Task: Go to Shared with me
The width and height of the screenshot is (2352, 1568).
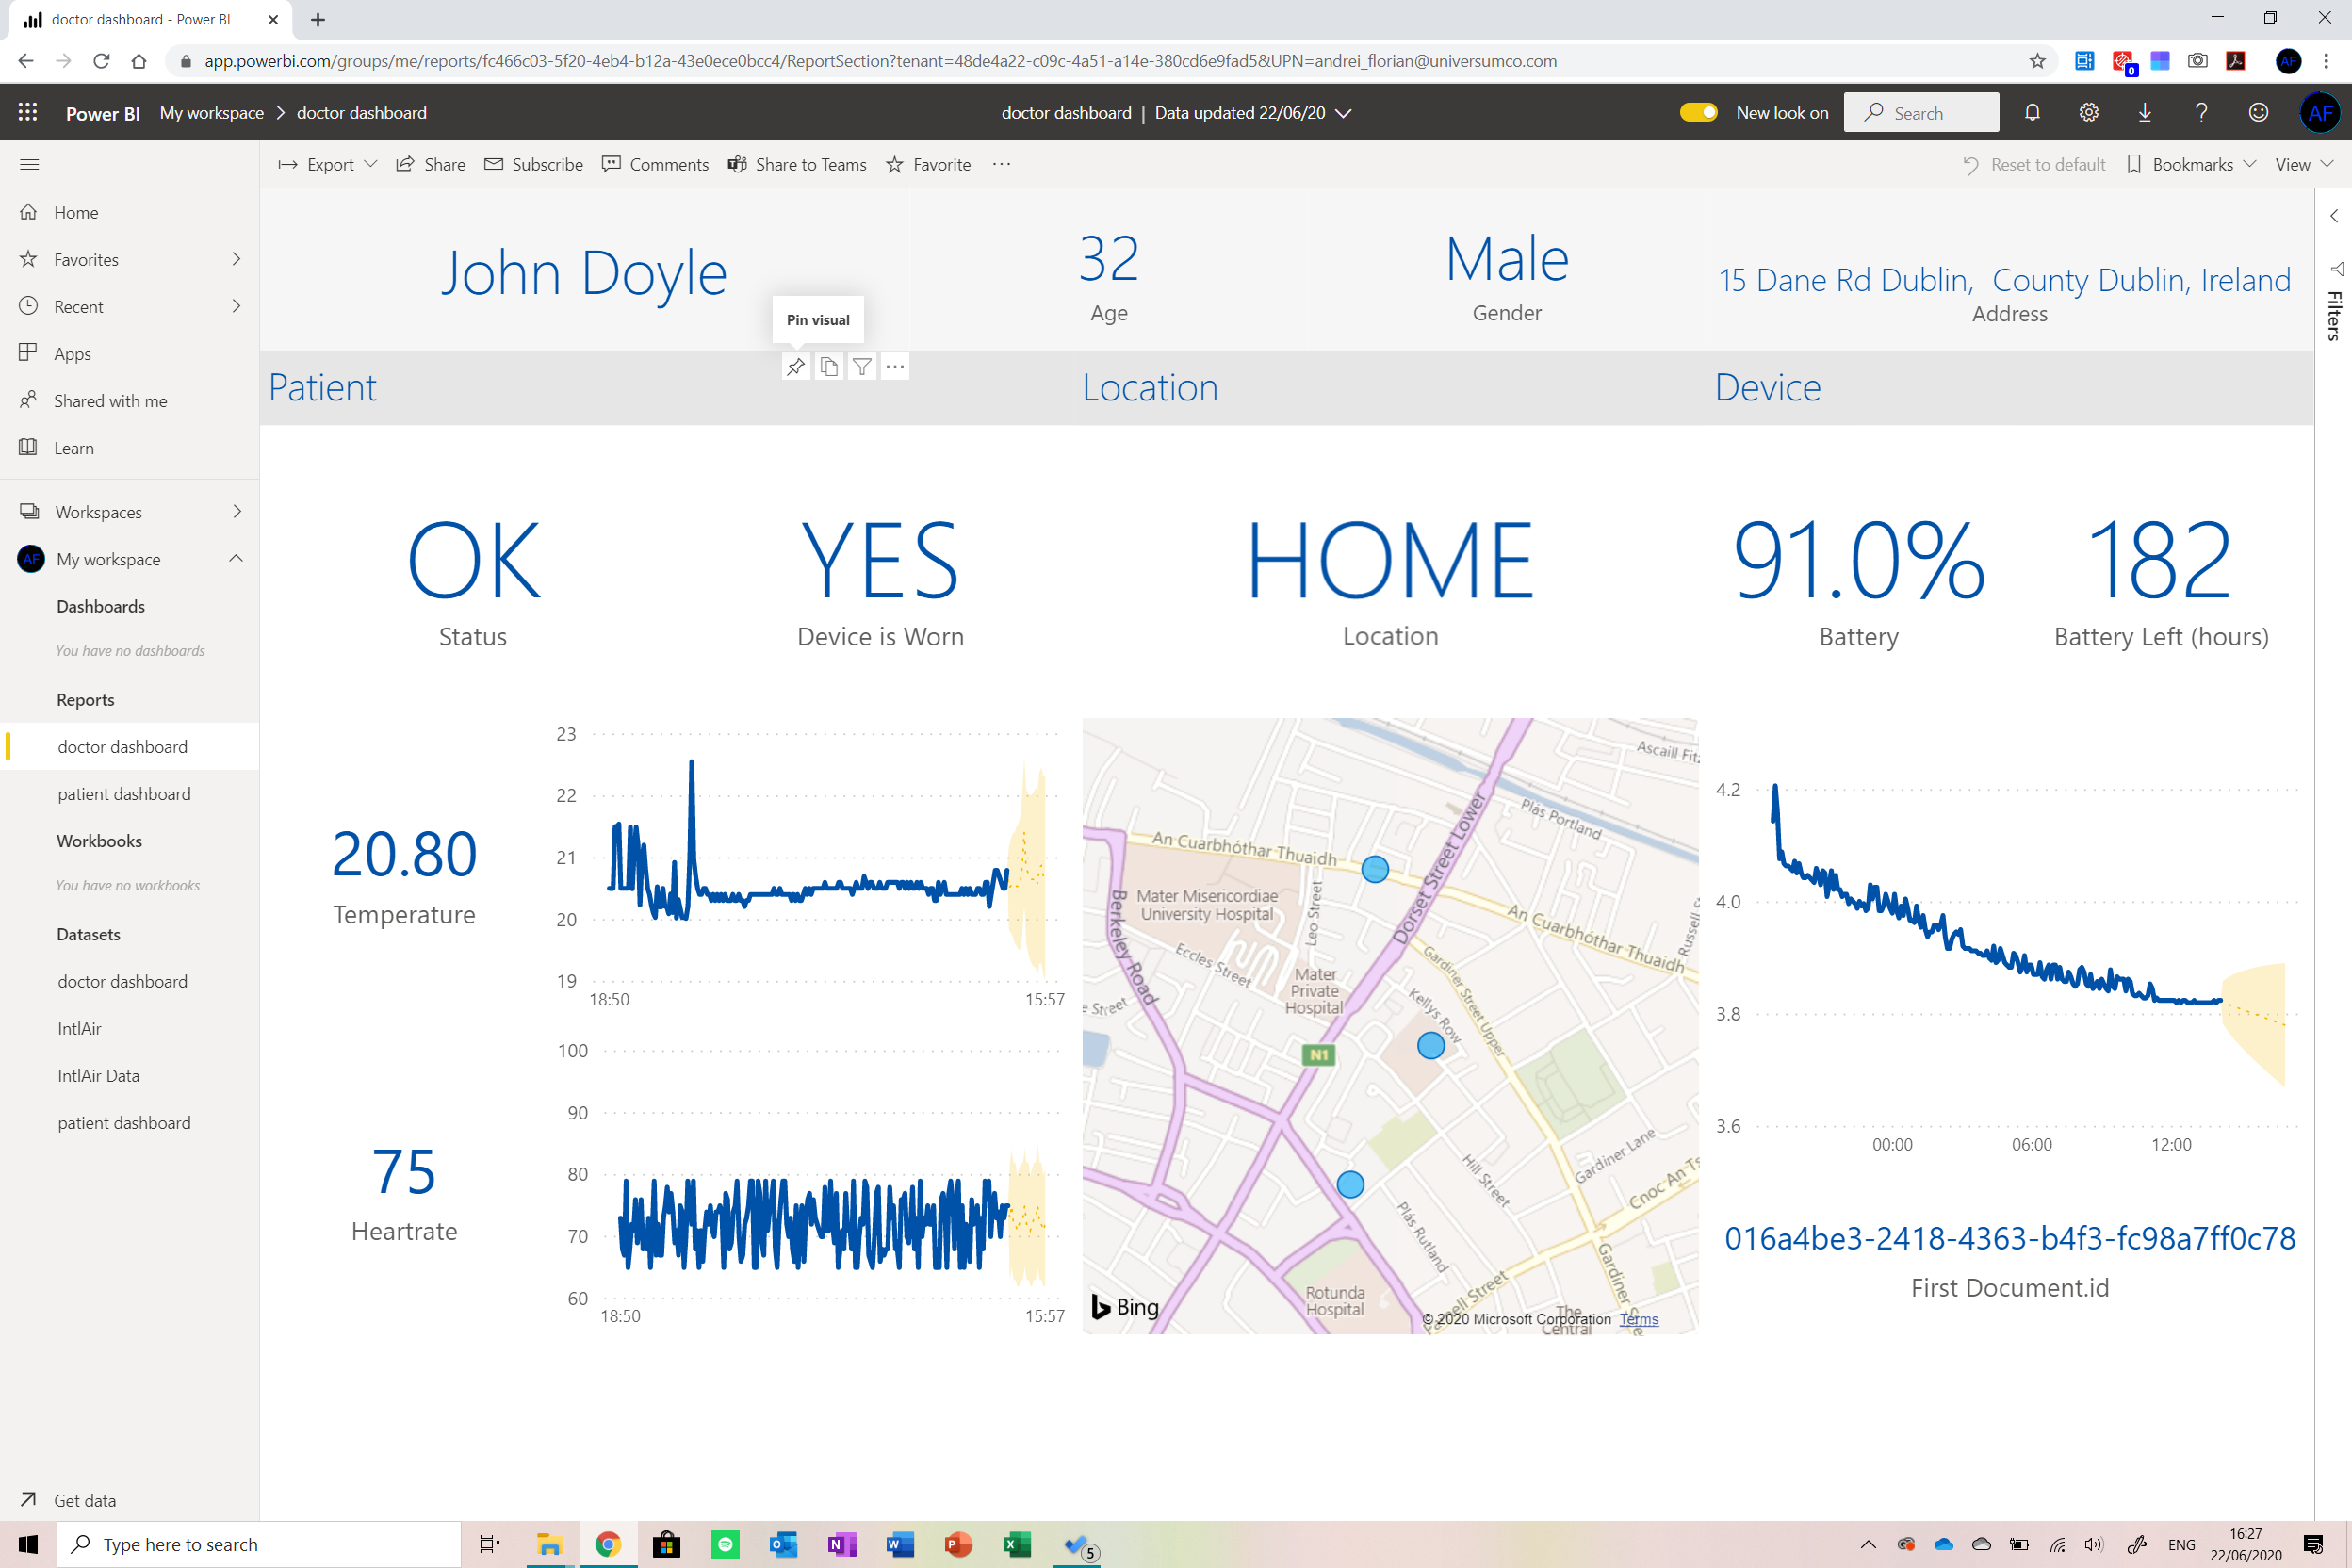Action: (110, 401)
